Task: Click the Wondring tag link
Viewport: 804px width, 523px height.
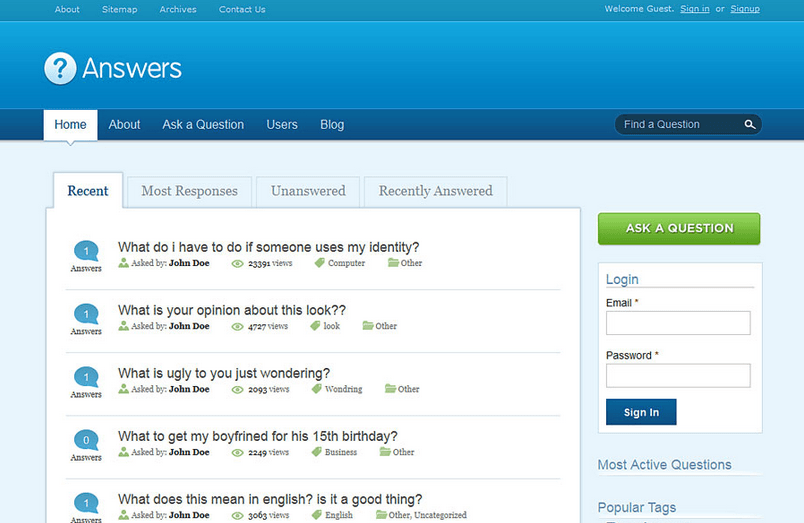Action: pos(344,389)
